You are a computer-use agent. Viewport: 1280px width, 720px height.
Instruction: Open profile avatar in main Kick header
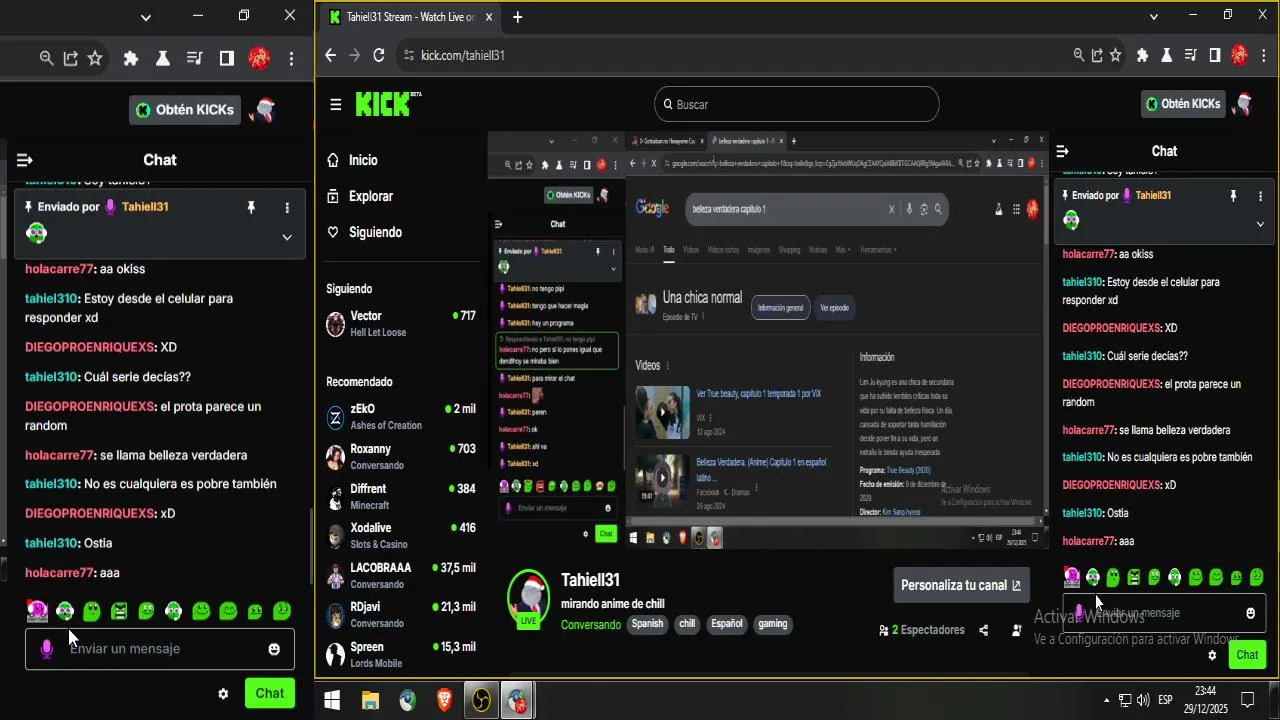[x=1245, y=103]
